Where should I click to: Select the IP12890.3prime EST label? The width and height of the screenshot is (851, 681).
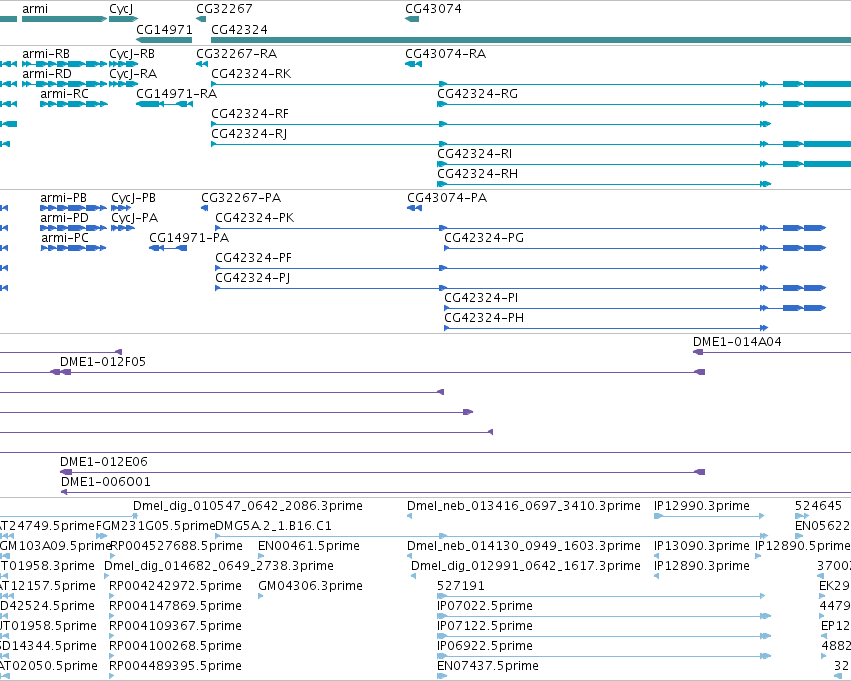702,567
